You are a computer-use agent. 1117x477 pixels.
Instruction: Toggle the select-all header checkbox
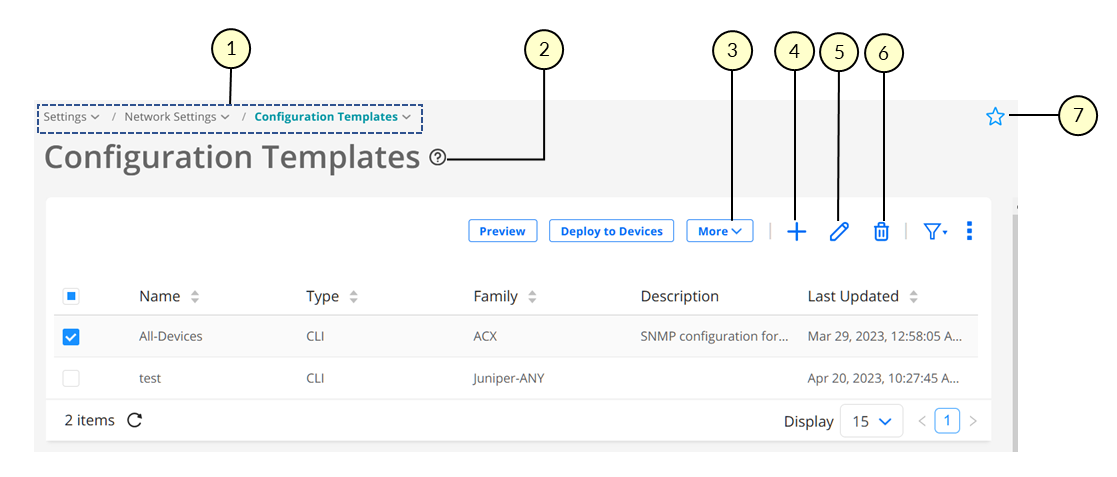pos(71,296)
